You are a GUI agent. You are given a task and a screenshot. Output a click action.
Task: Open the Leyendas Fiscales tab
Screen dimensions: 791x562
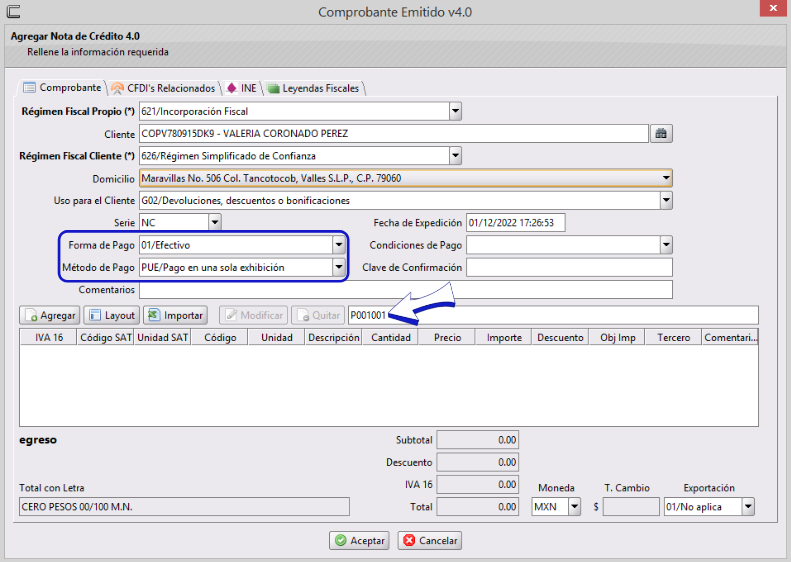click(x=314, y=88)
